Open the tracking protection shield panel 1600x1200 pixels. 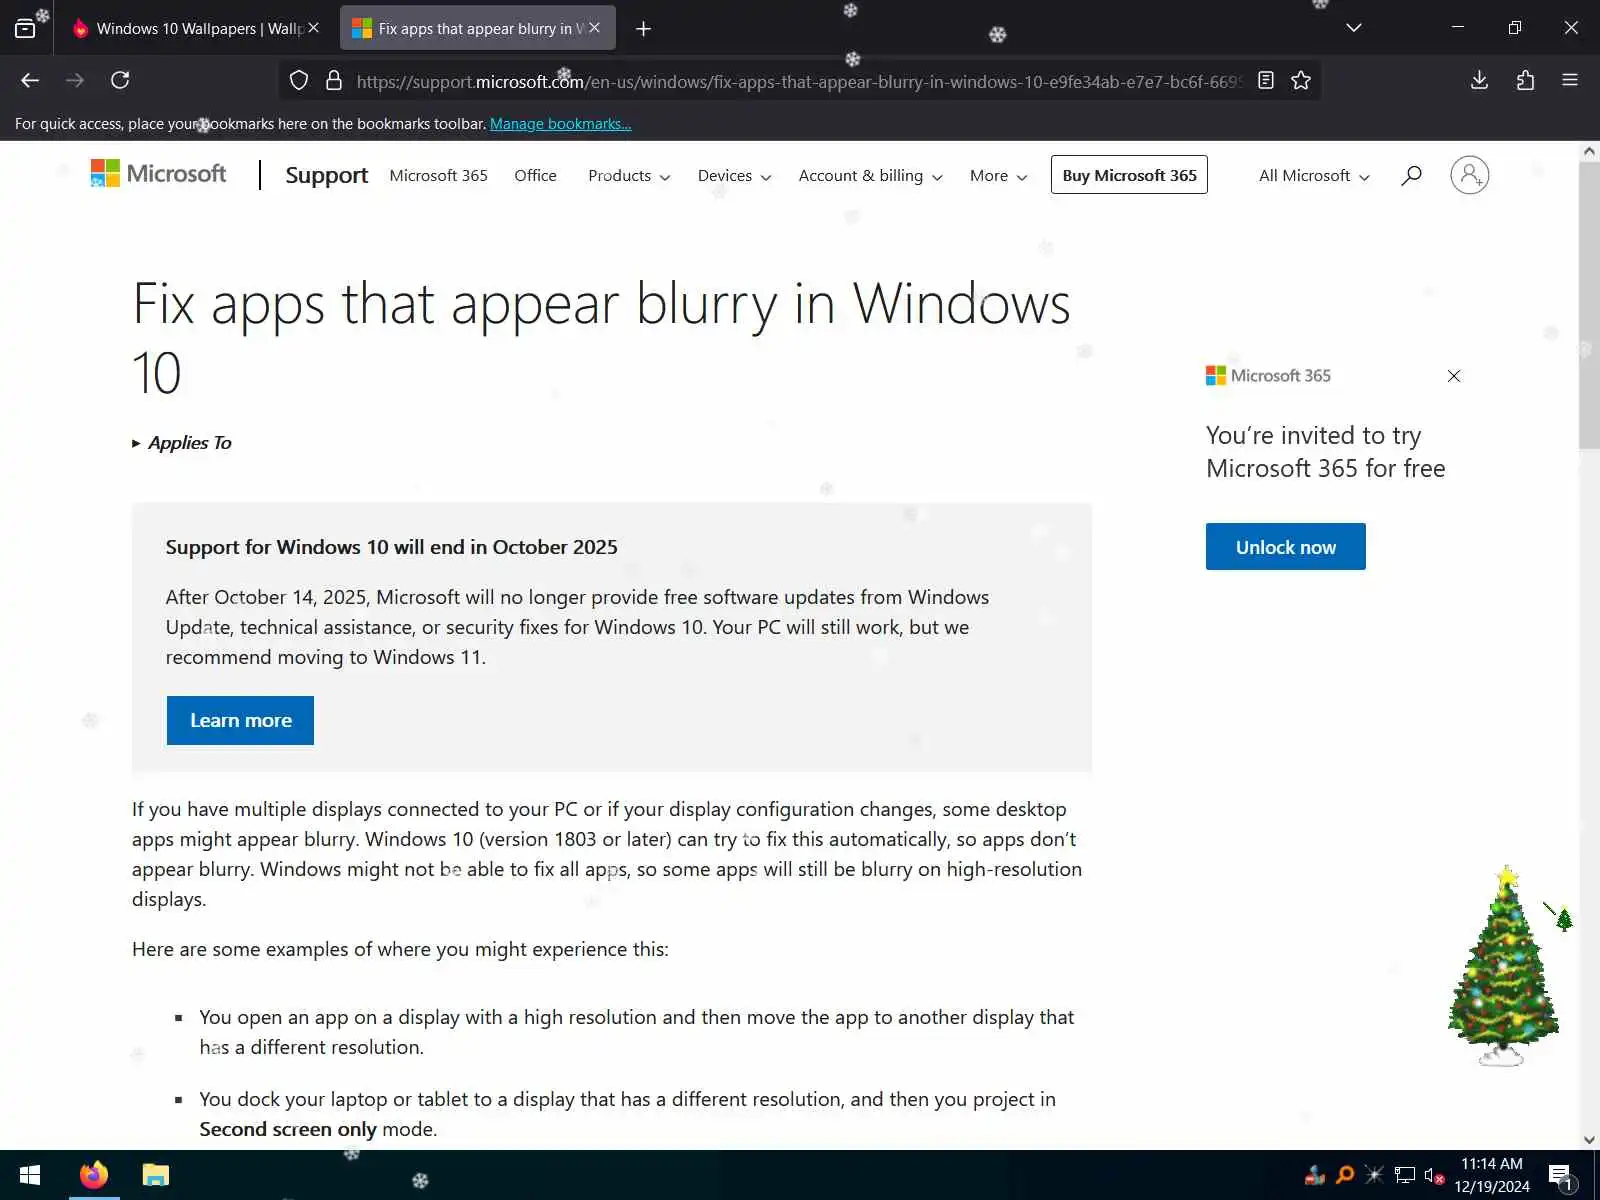click(298, 81)
